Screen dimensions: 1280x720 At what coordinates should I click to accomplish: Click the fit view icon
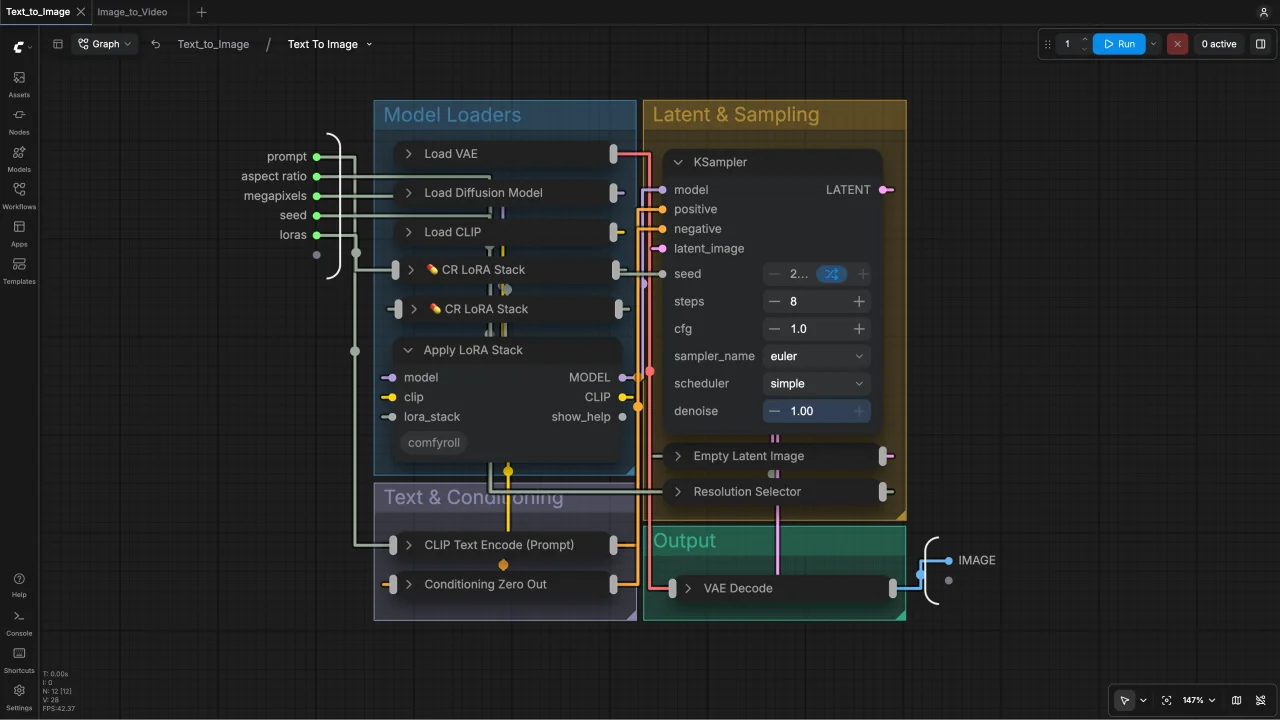[x=1166, y=700]
